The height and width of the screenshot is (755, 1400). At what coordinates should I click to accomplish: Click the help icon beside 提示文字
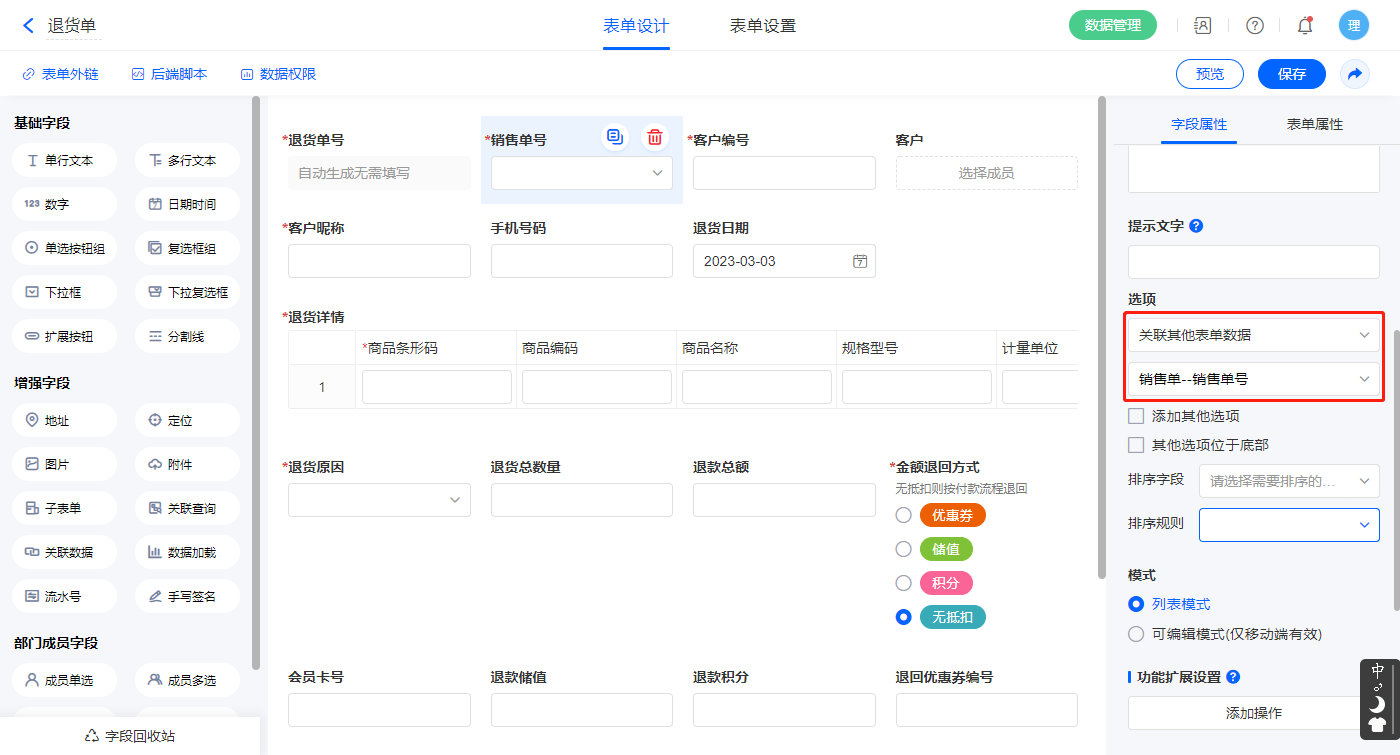1197,226
